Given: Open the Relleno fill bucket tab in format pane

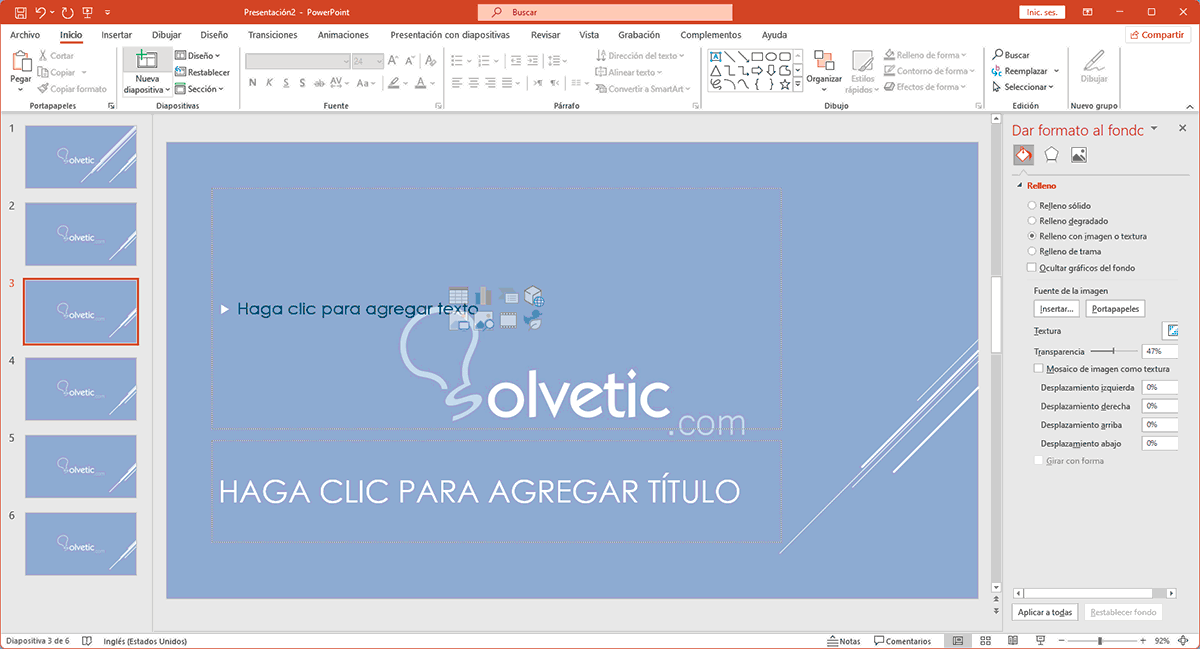Looking at the screenshot, I should tap(1024, 155).
